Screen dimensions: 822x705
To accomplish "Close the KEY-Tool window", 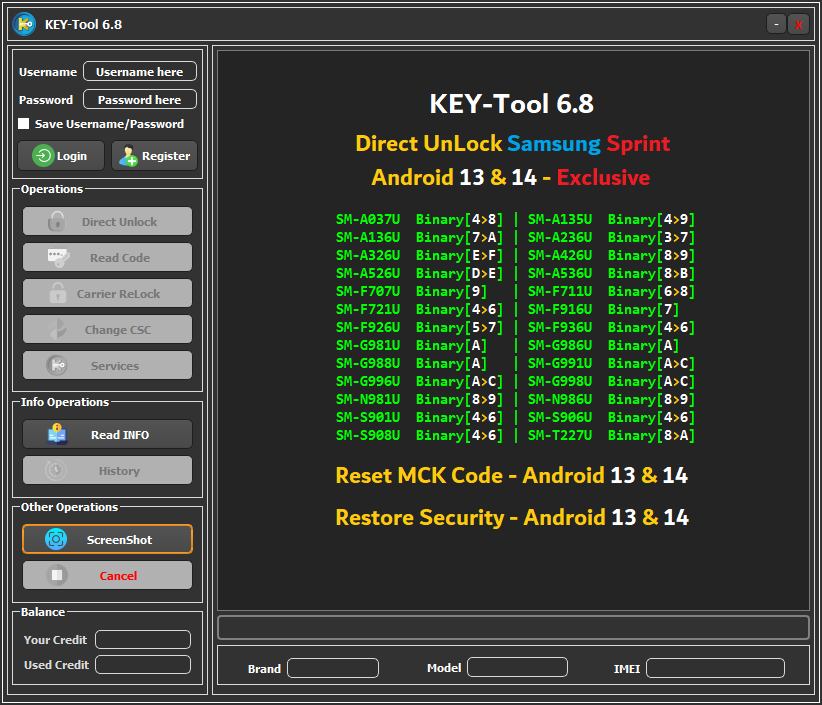I will (798, 24).
